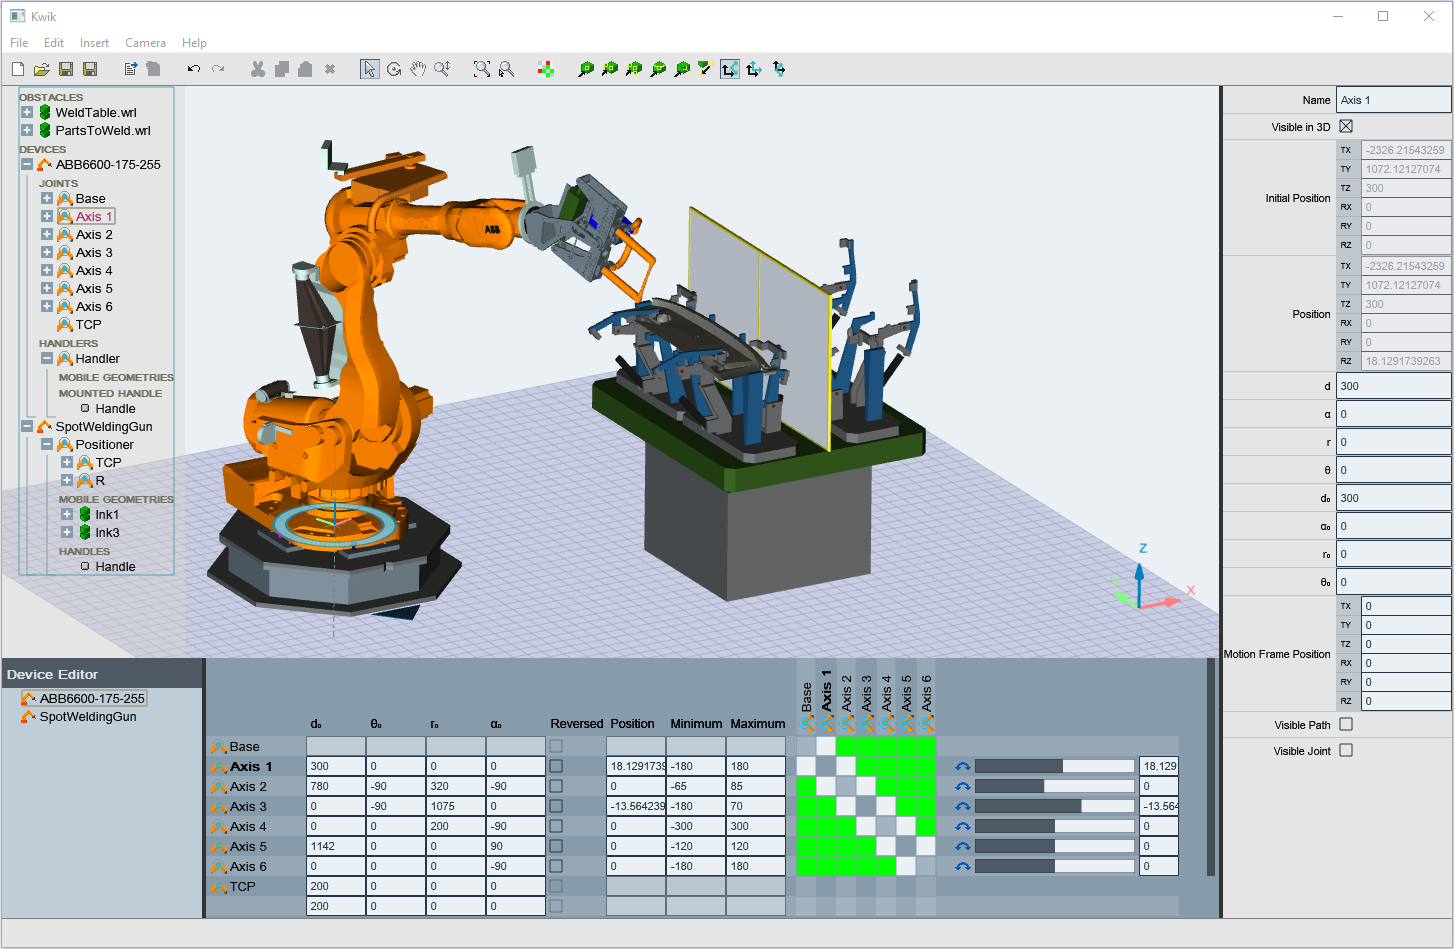Enable the Visible Path checkbox
The width and height of the screenshot is (1454, 949).
1346,724
